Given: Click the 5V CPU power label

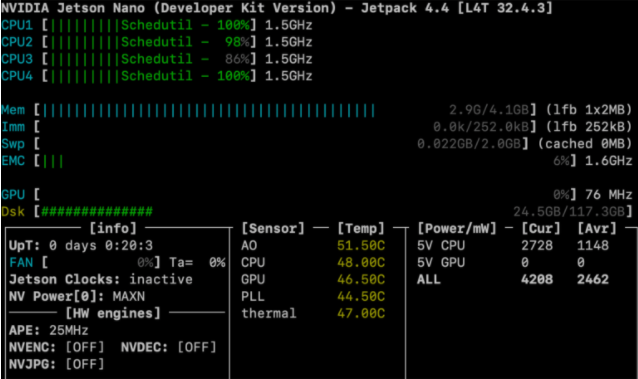Looking at the screenshot, I should 441,245.
